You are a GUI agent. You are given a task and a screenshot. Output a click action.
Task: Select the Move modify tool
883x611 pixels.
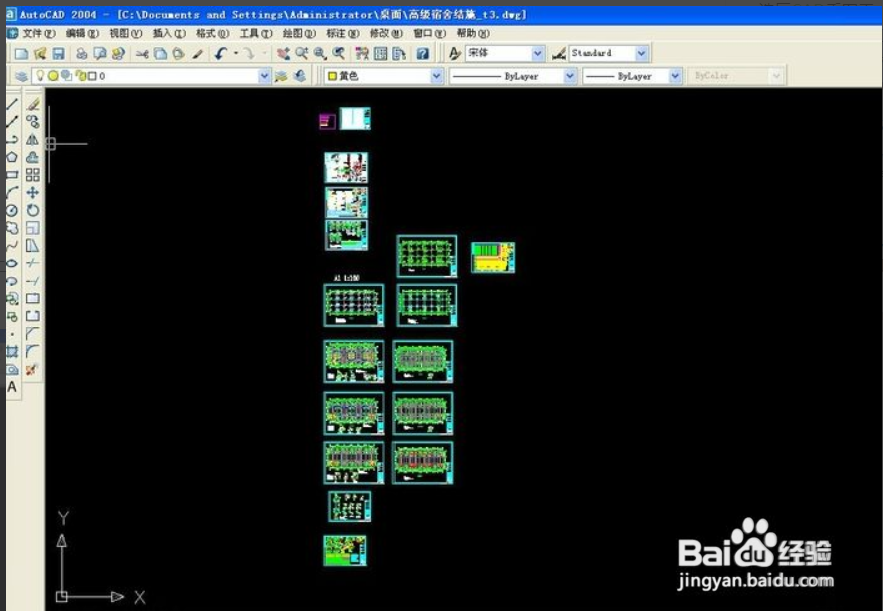(33, 193)
